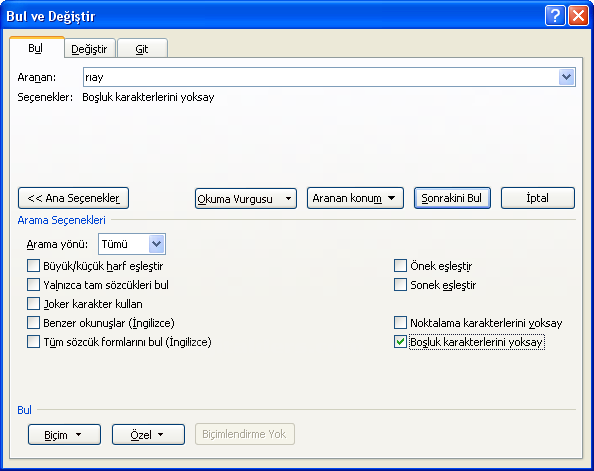Expand the Arama yönü combo box

[x=156, y=244]
